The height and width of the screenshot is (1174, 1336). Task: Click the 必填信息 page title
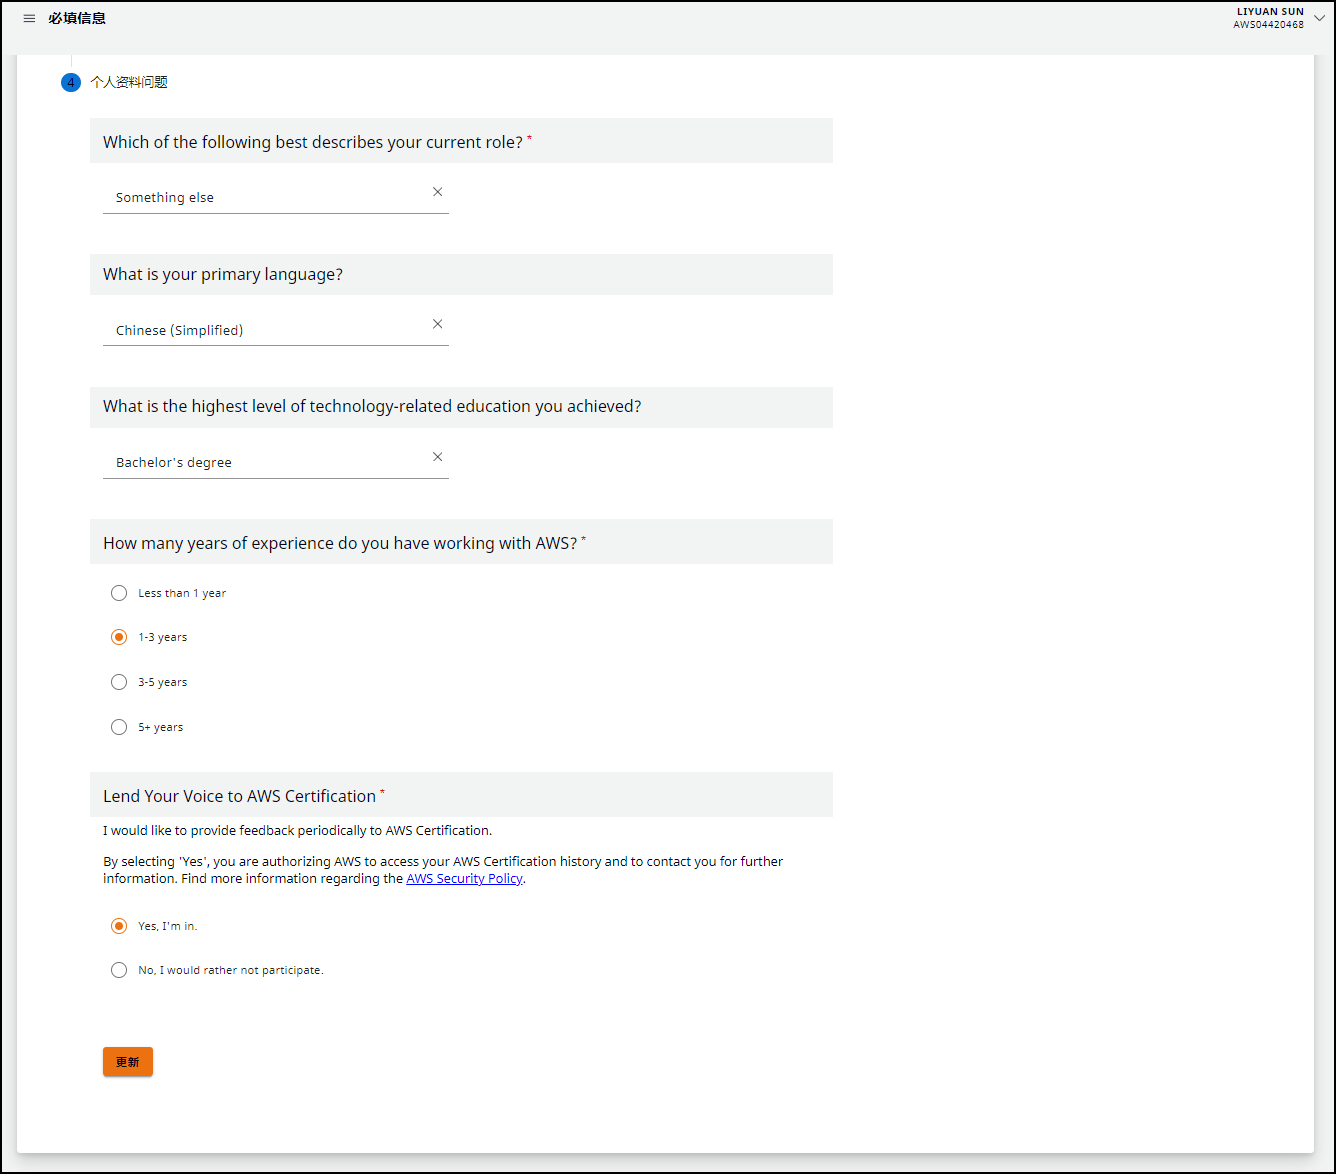[x=77, y=18]
